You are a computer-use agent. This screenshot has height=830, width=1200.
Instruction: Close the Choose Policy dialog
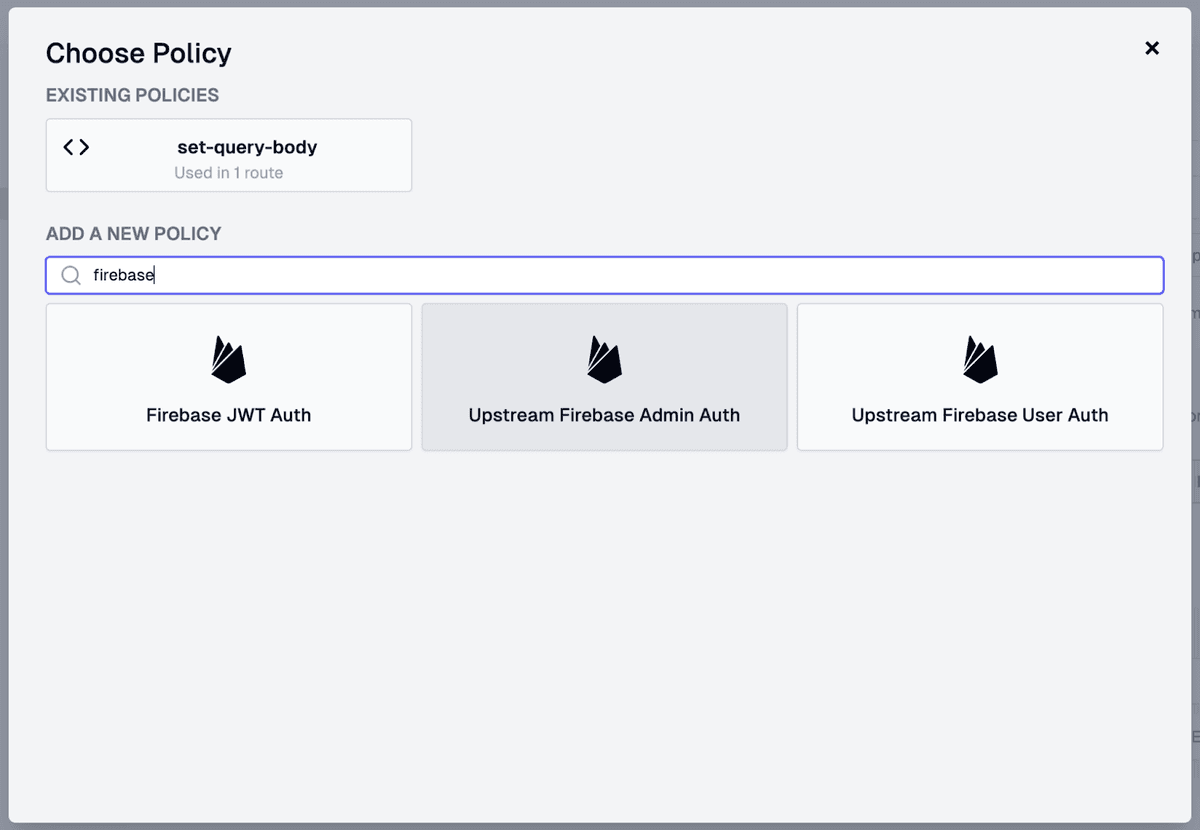1152,48
